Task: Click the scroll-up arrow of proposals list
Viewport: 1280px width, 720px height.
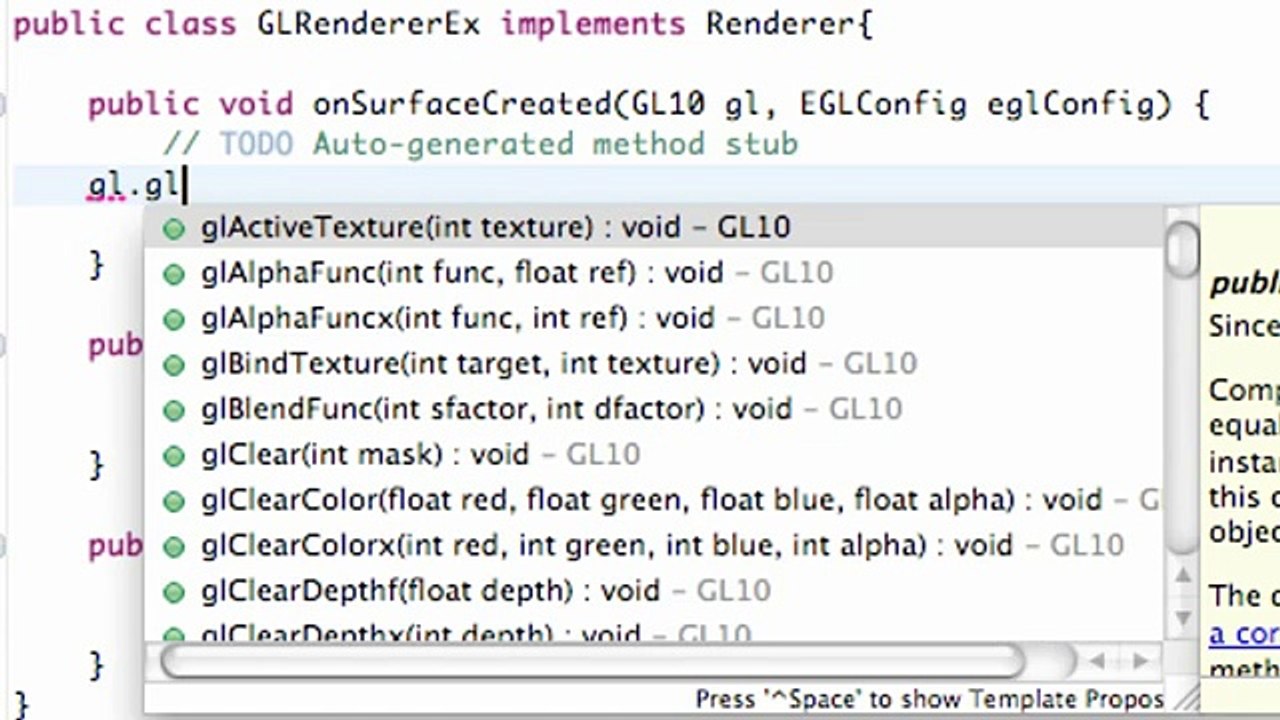Action: (1183, 575)
